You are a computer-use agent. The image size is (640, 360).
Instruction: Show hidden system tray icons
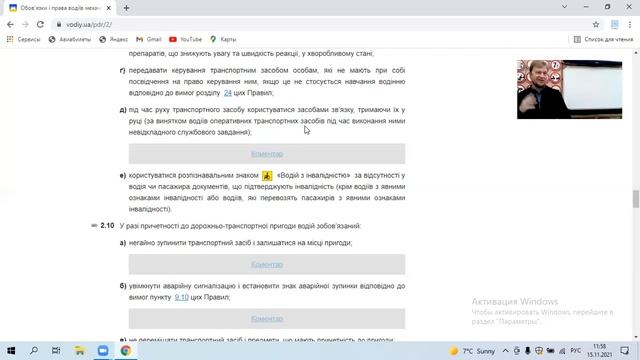[x=505, y=351]
